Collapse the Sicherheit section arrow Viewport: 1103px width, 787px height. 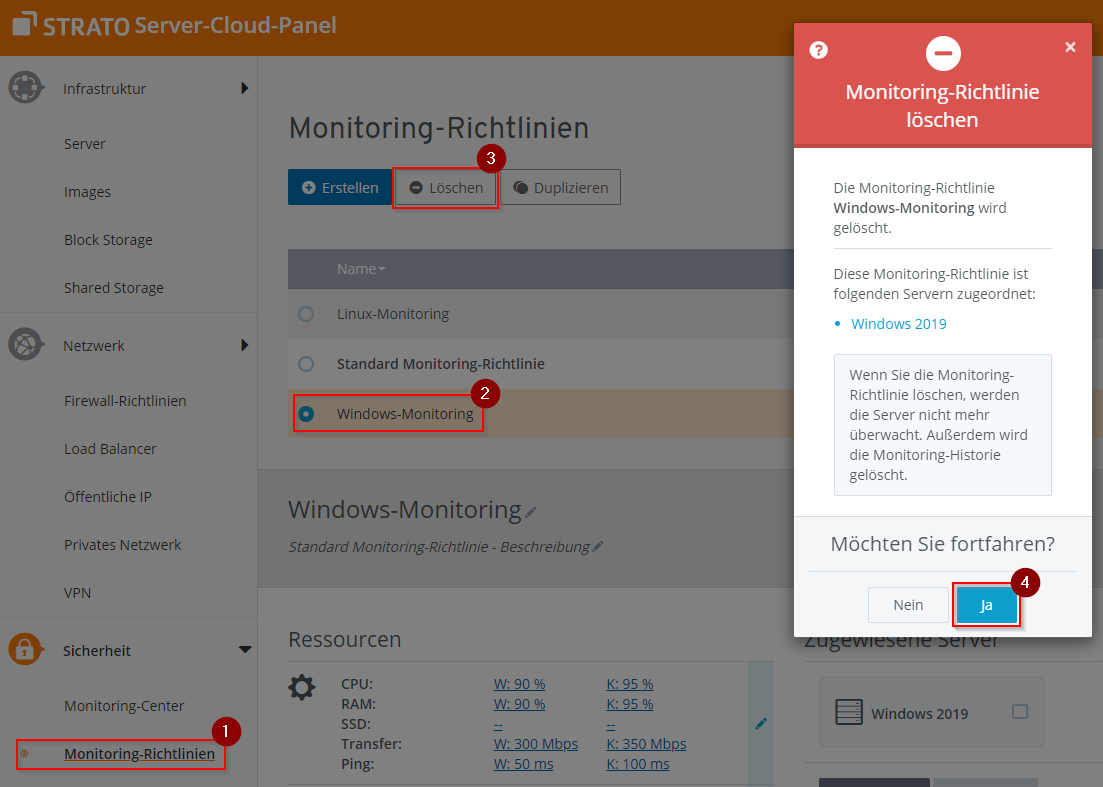click(x=245, y=650)
